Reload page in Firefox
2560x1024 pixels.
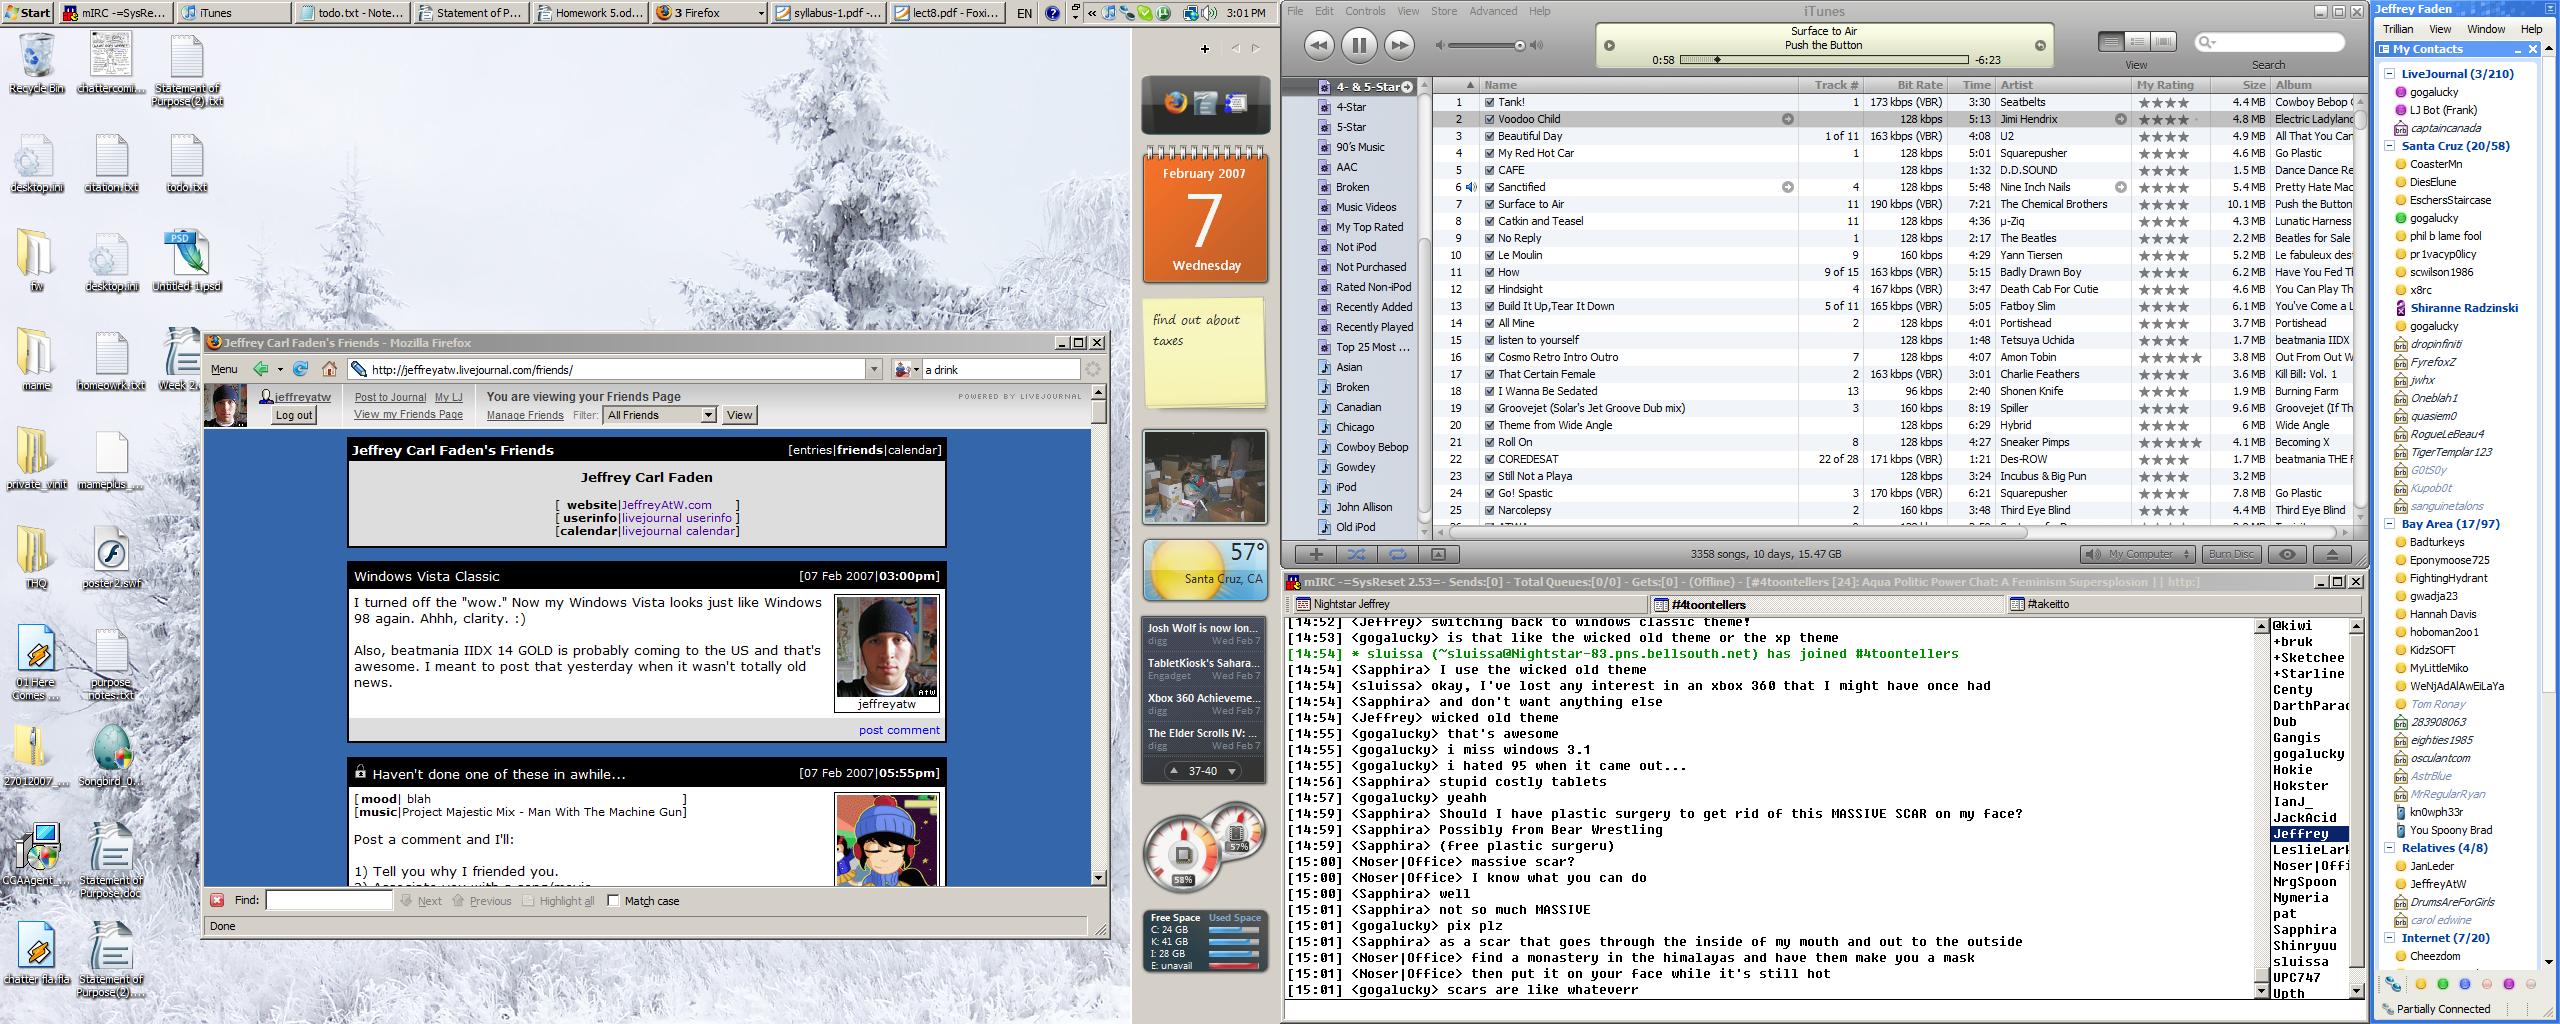coord(300,369)
